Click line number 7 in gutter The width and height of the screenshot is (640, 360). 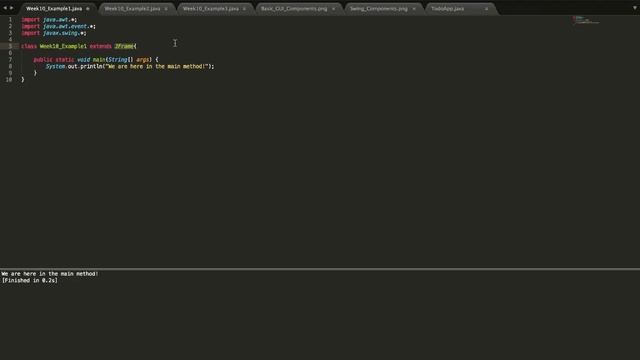pyautogui.click(x=10, y=60)
